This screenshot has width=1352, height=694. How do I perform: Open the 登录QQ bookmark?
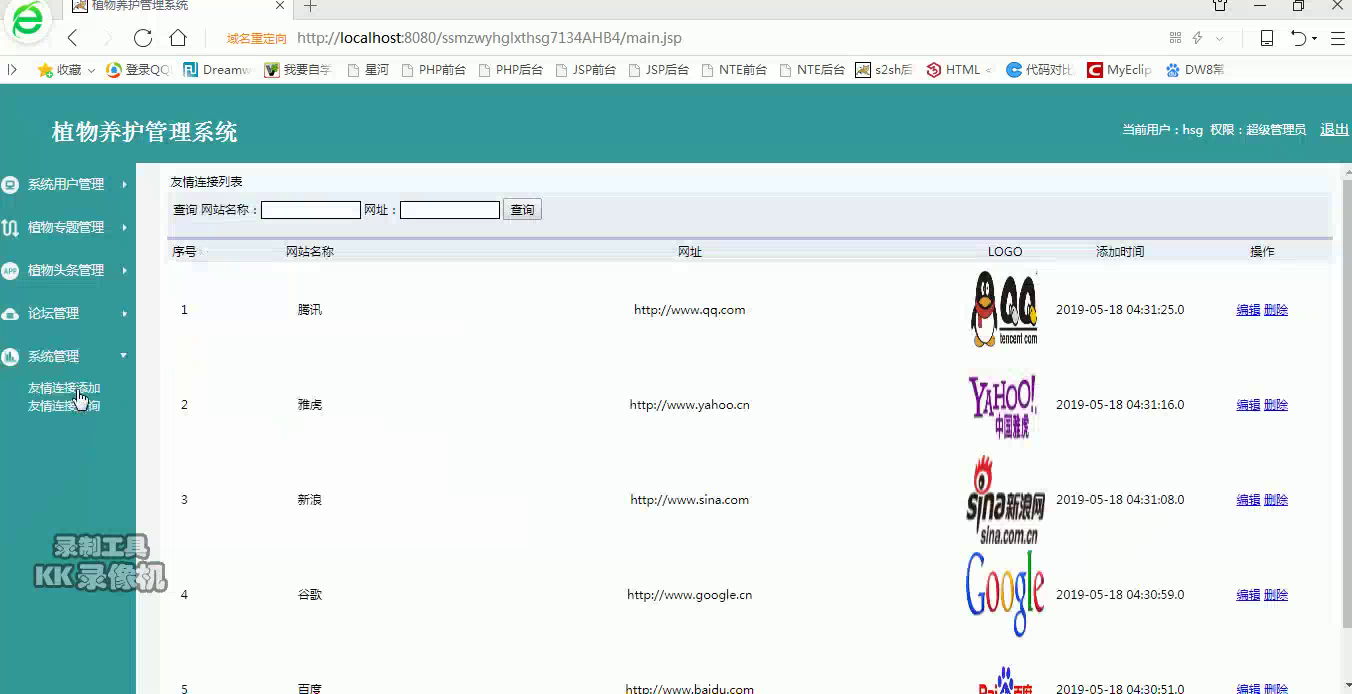[139, 70]
